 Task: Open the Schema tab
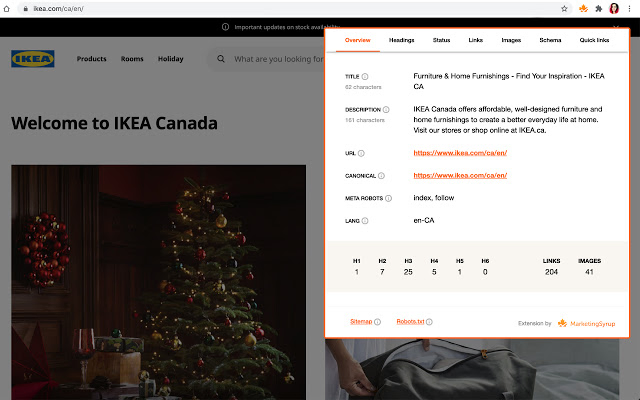click(550, 40)
